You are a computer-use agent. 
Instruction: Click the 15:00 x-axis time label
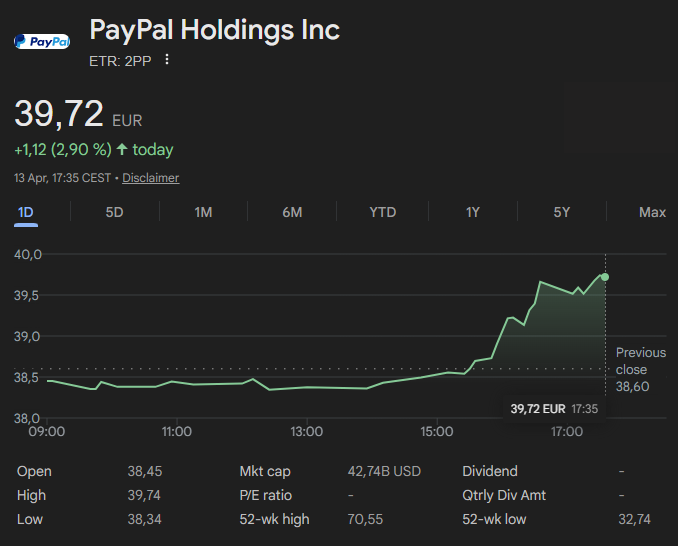437,431
